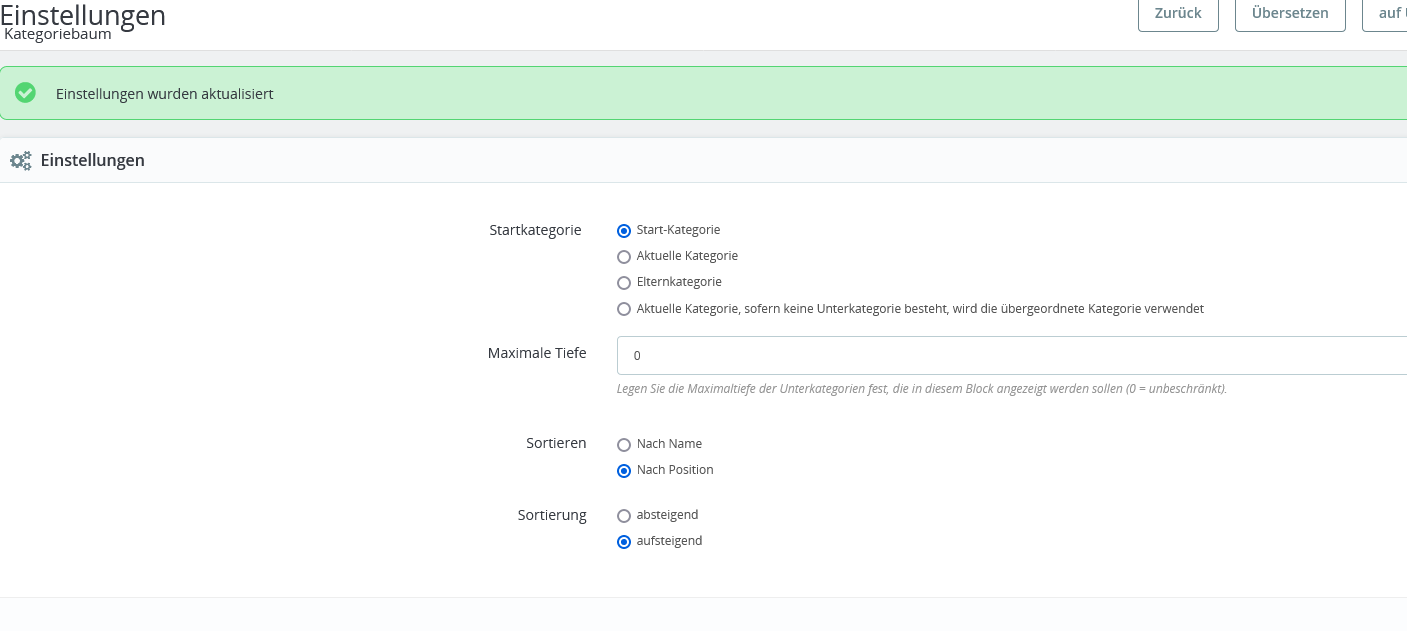This screenshot has height=631, width=1407.
Task: Choose Aktuelle Kategorie as the start category
Action: coord(624,257)
